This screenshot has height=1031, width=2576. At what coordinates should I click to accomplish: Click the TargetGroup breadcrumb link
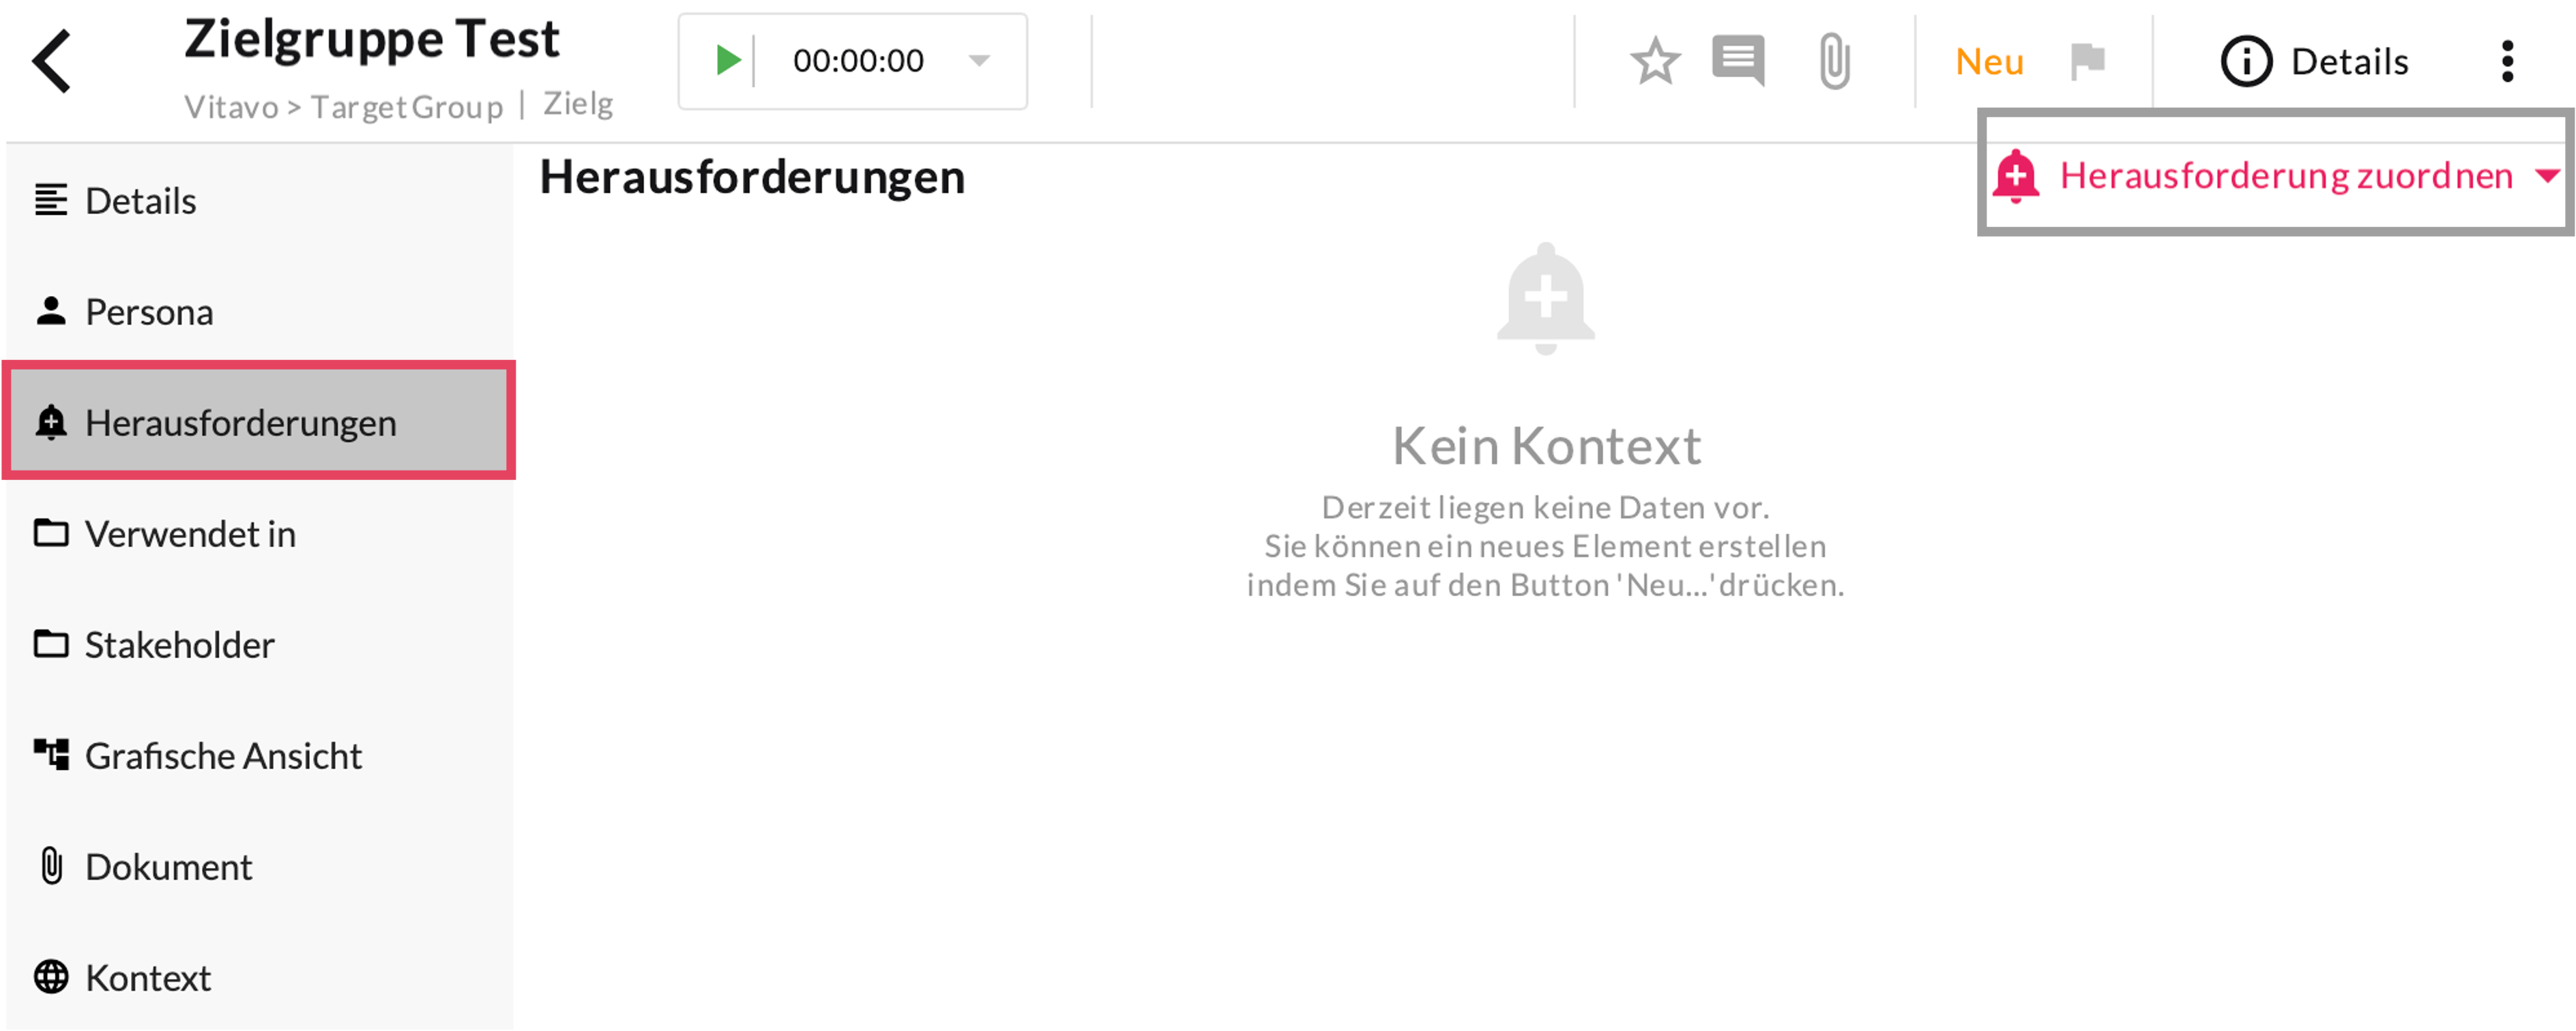pos(406,107)
